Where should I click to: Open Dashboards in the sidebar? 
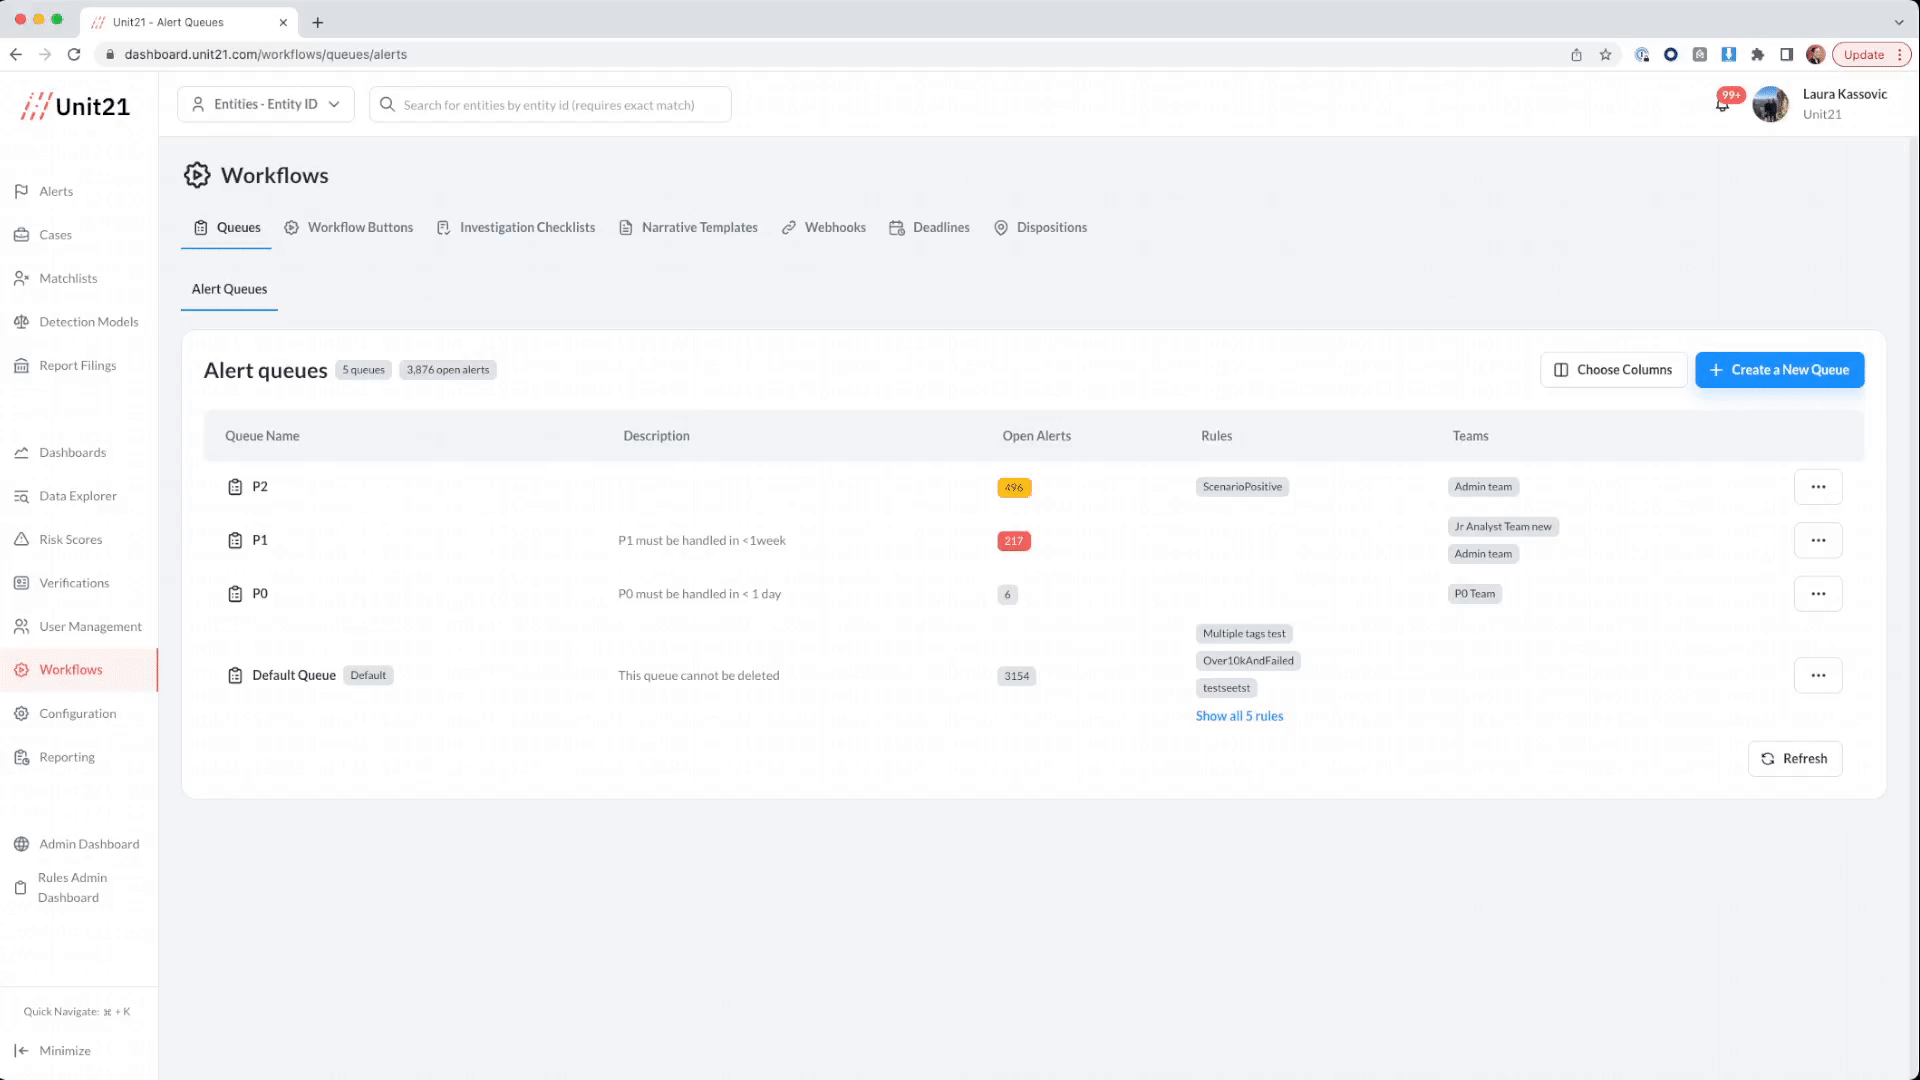point(72,453)
